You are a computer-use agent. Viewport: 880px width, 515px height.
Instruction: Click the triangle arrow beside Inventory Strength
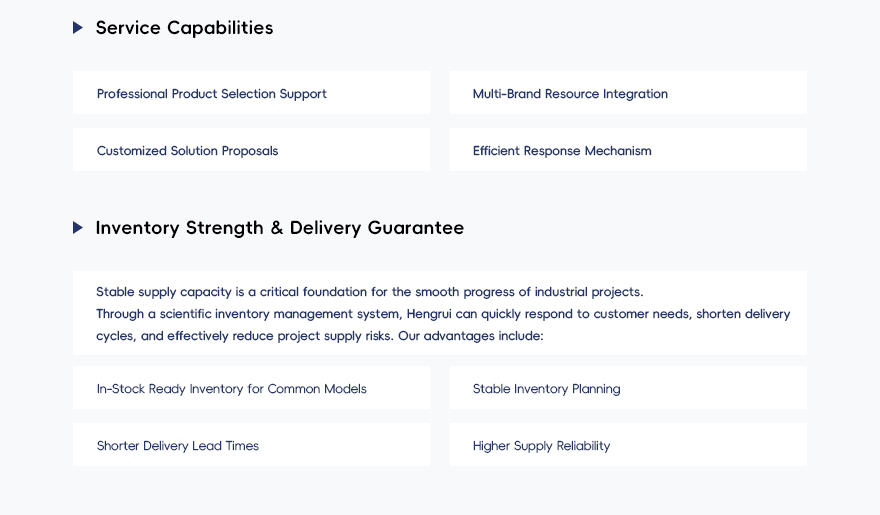pos(78,228)
